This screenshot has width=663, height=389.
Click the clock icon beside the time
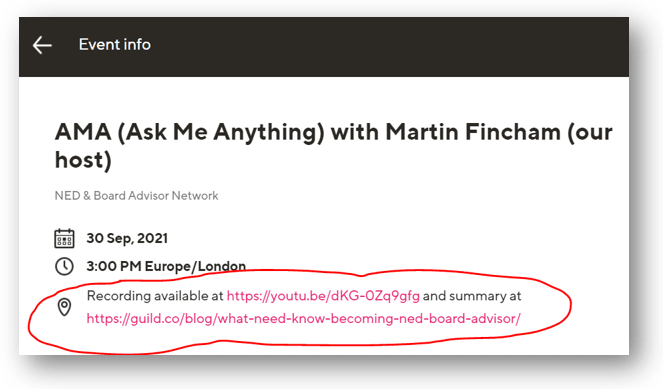[x=64, y=266]
